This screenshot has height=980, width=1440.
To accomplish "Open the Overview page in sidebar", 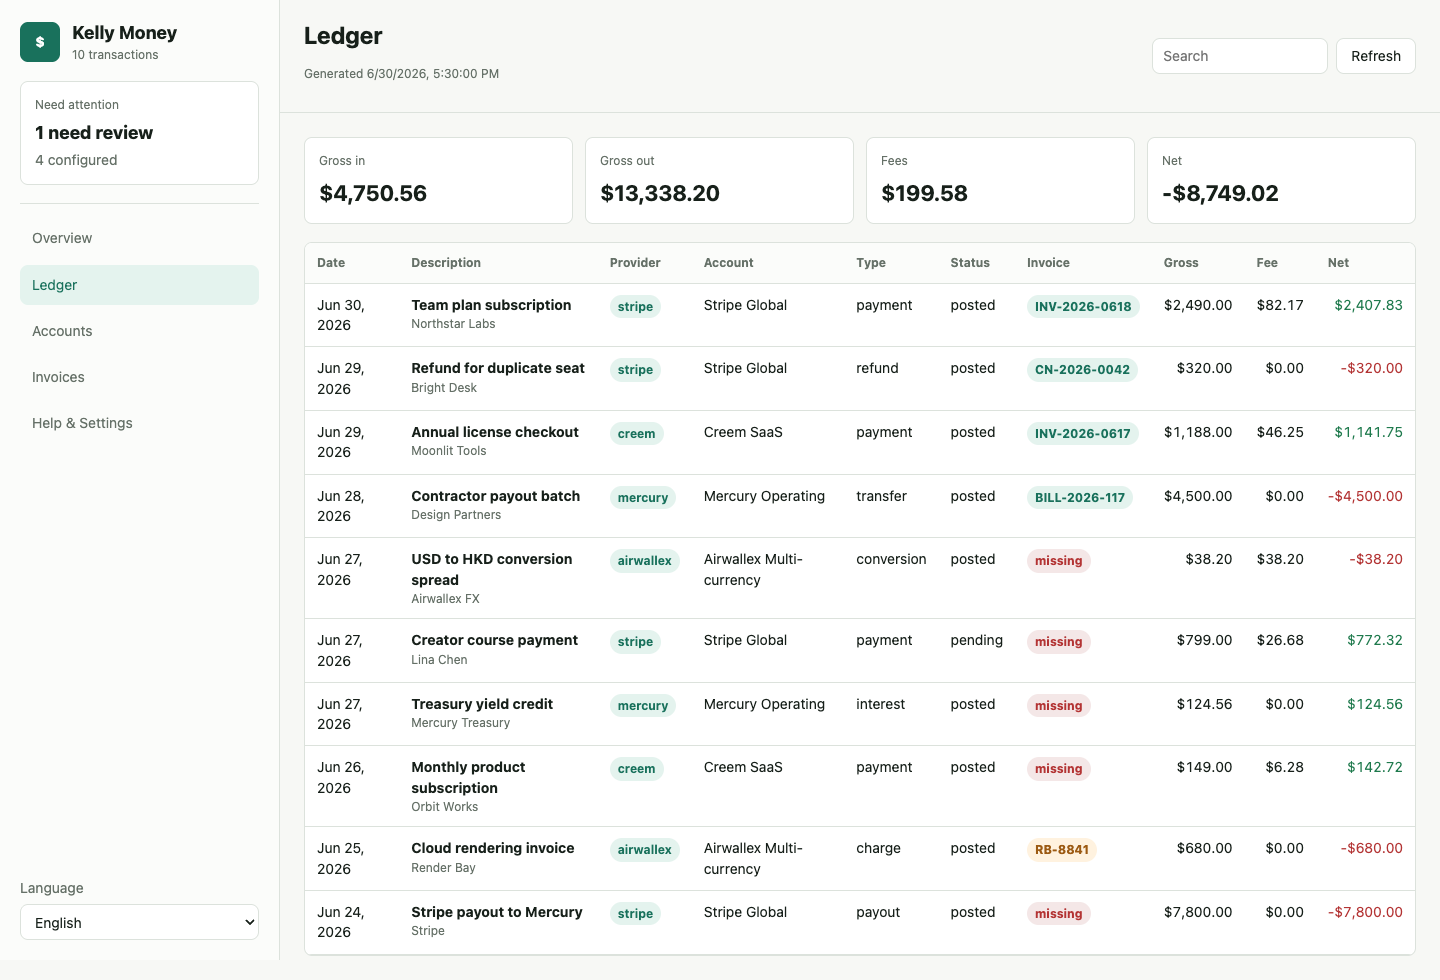I will [x=139, y=238].
